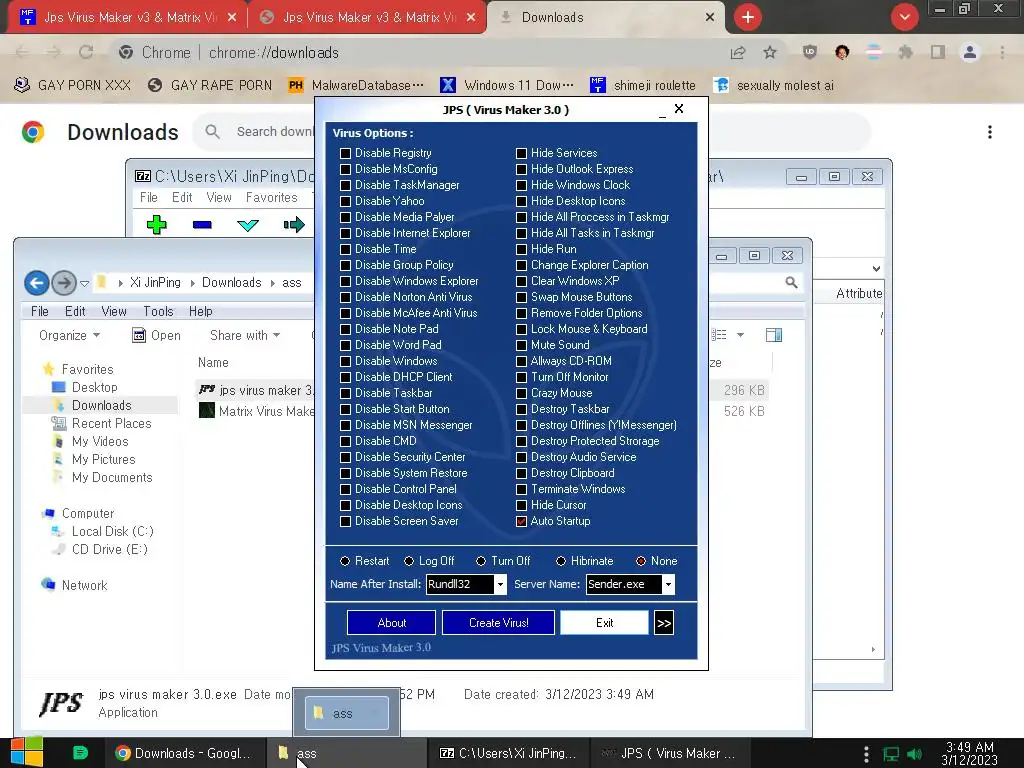Open Chrome's three-dot main menu

tap(1002, 52)
